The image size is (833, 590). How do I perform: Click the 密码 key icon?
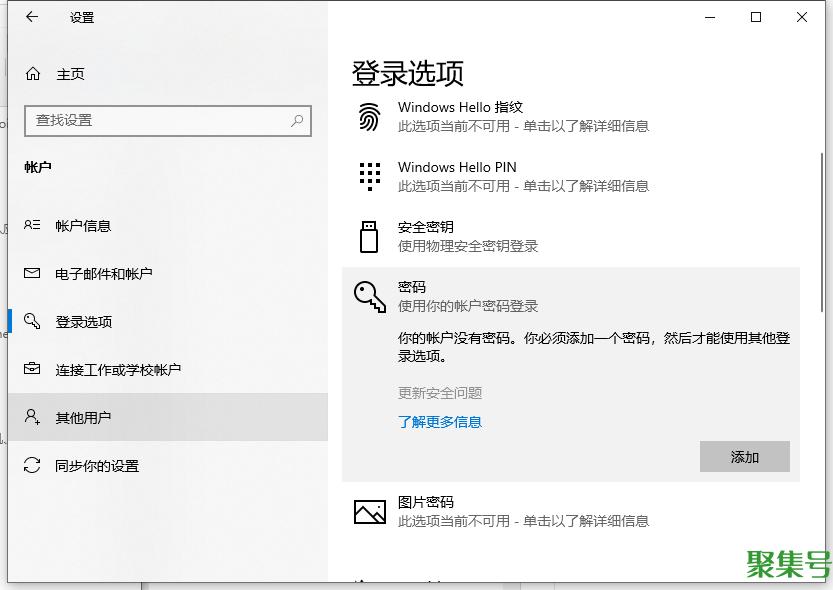370,296
